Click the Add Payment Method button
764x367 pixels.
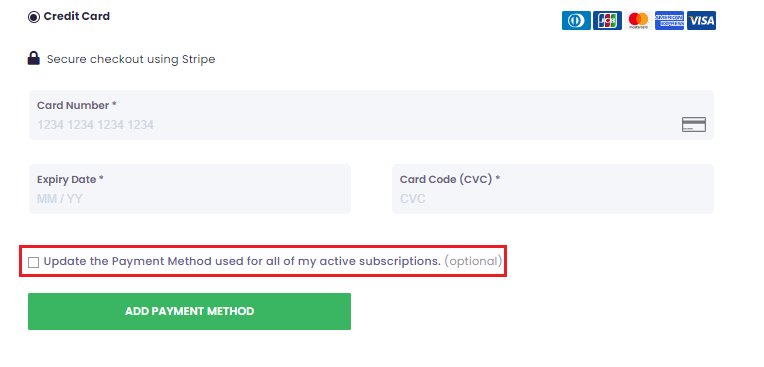189,311
